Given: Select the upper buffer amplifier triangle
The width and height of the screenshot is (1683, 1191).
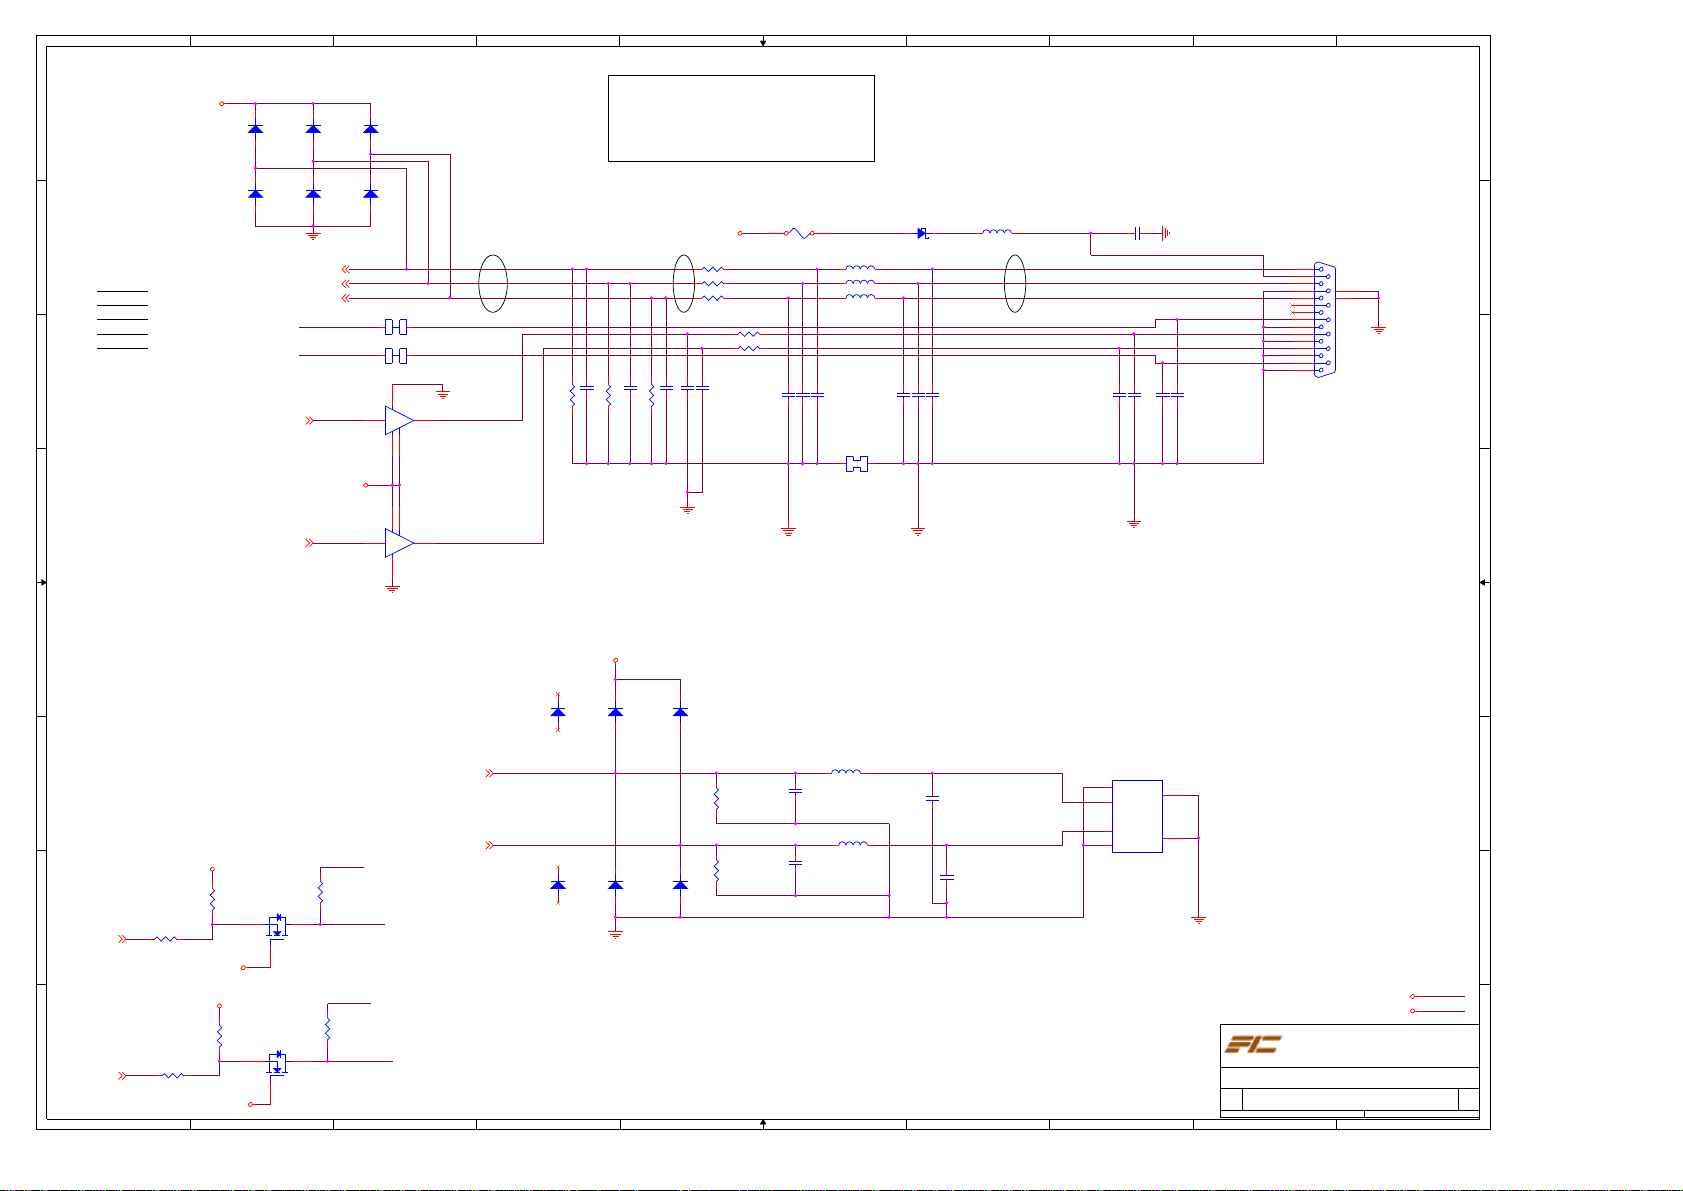Looking at the screenshot, I should 400,420.
